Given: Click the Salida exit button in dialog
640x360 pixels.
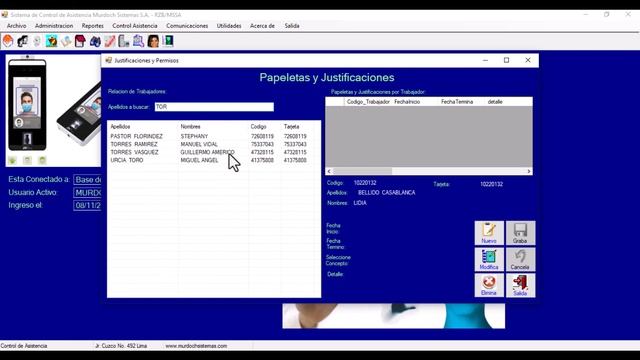Looking at the screenshot, I should coord(520,285).
